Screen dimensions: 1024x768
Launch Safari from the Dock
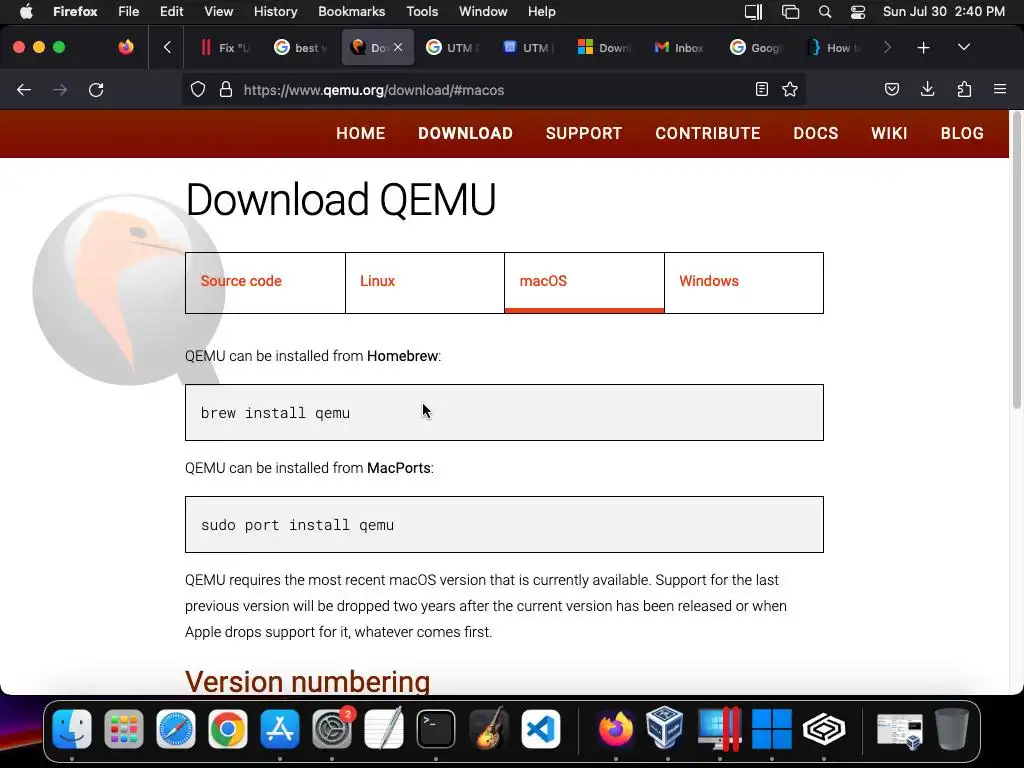point(176,729)
